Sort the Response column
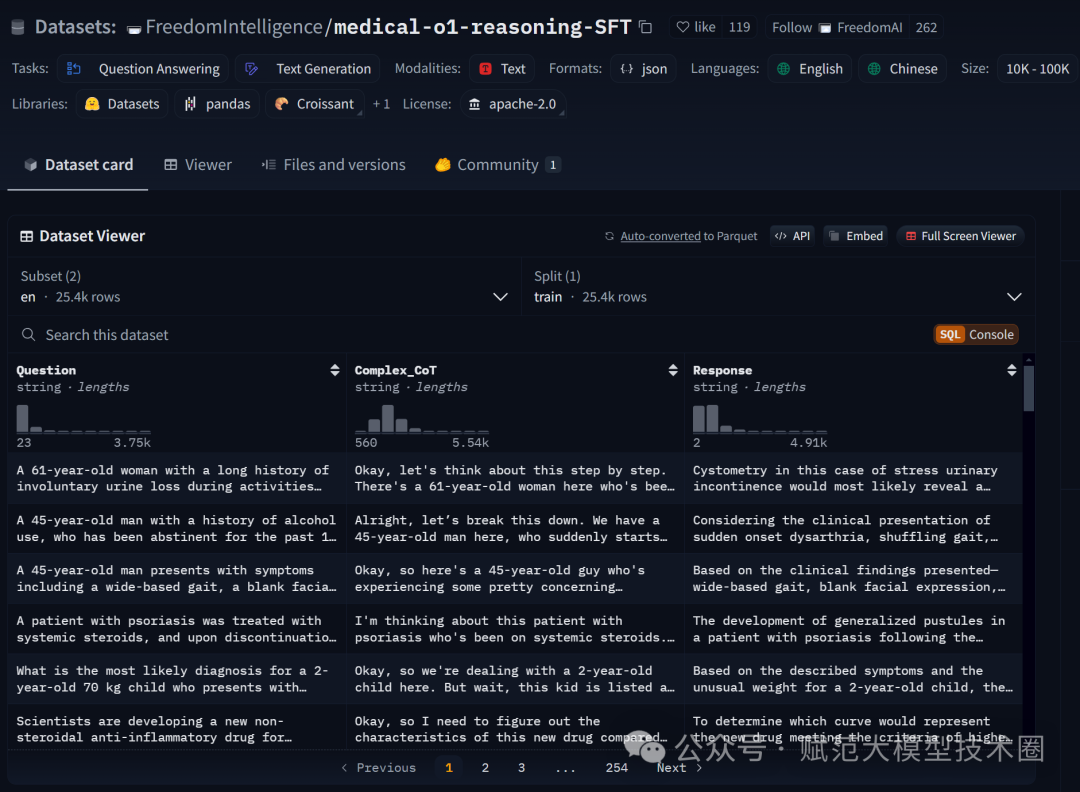Screen dimensions: 1080x792 [x=1011, y=370]
